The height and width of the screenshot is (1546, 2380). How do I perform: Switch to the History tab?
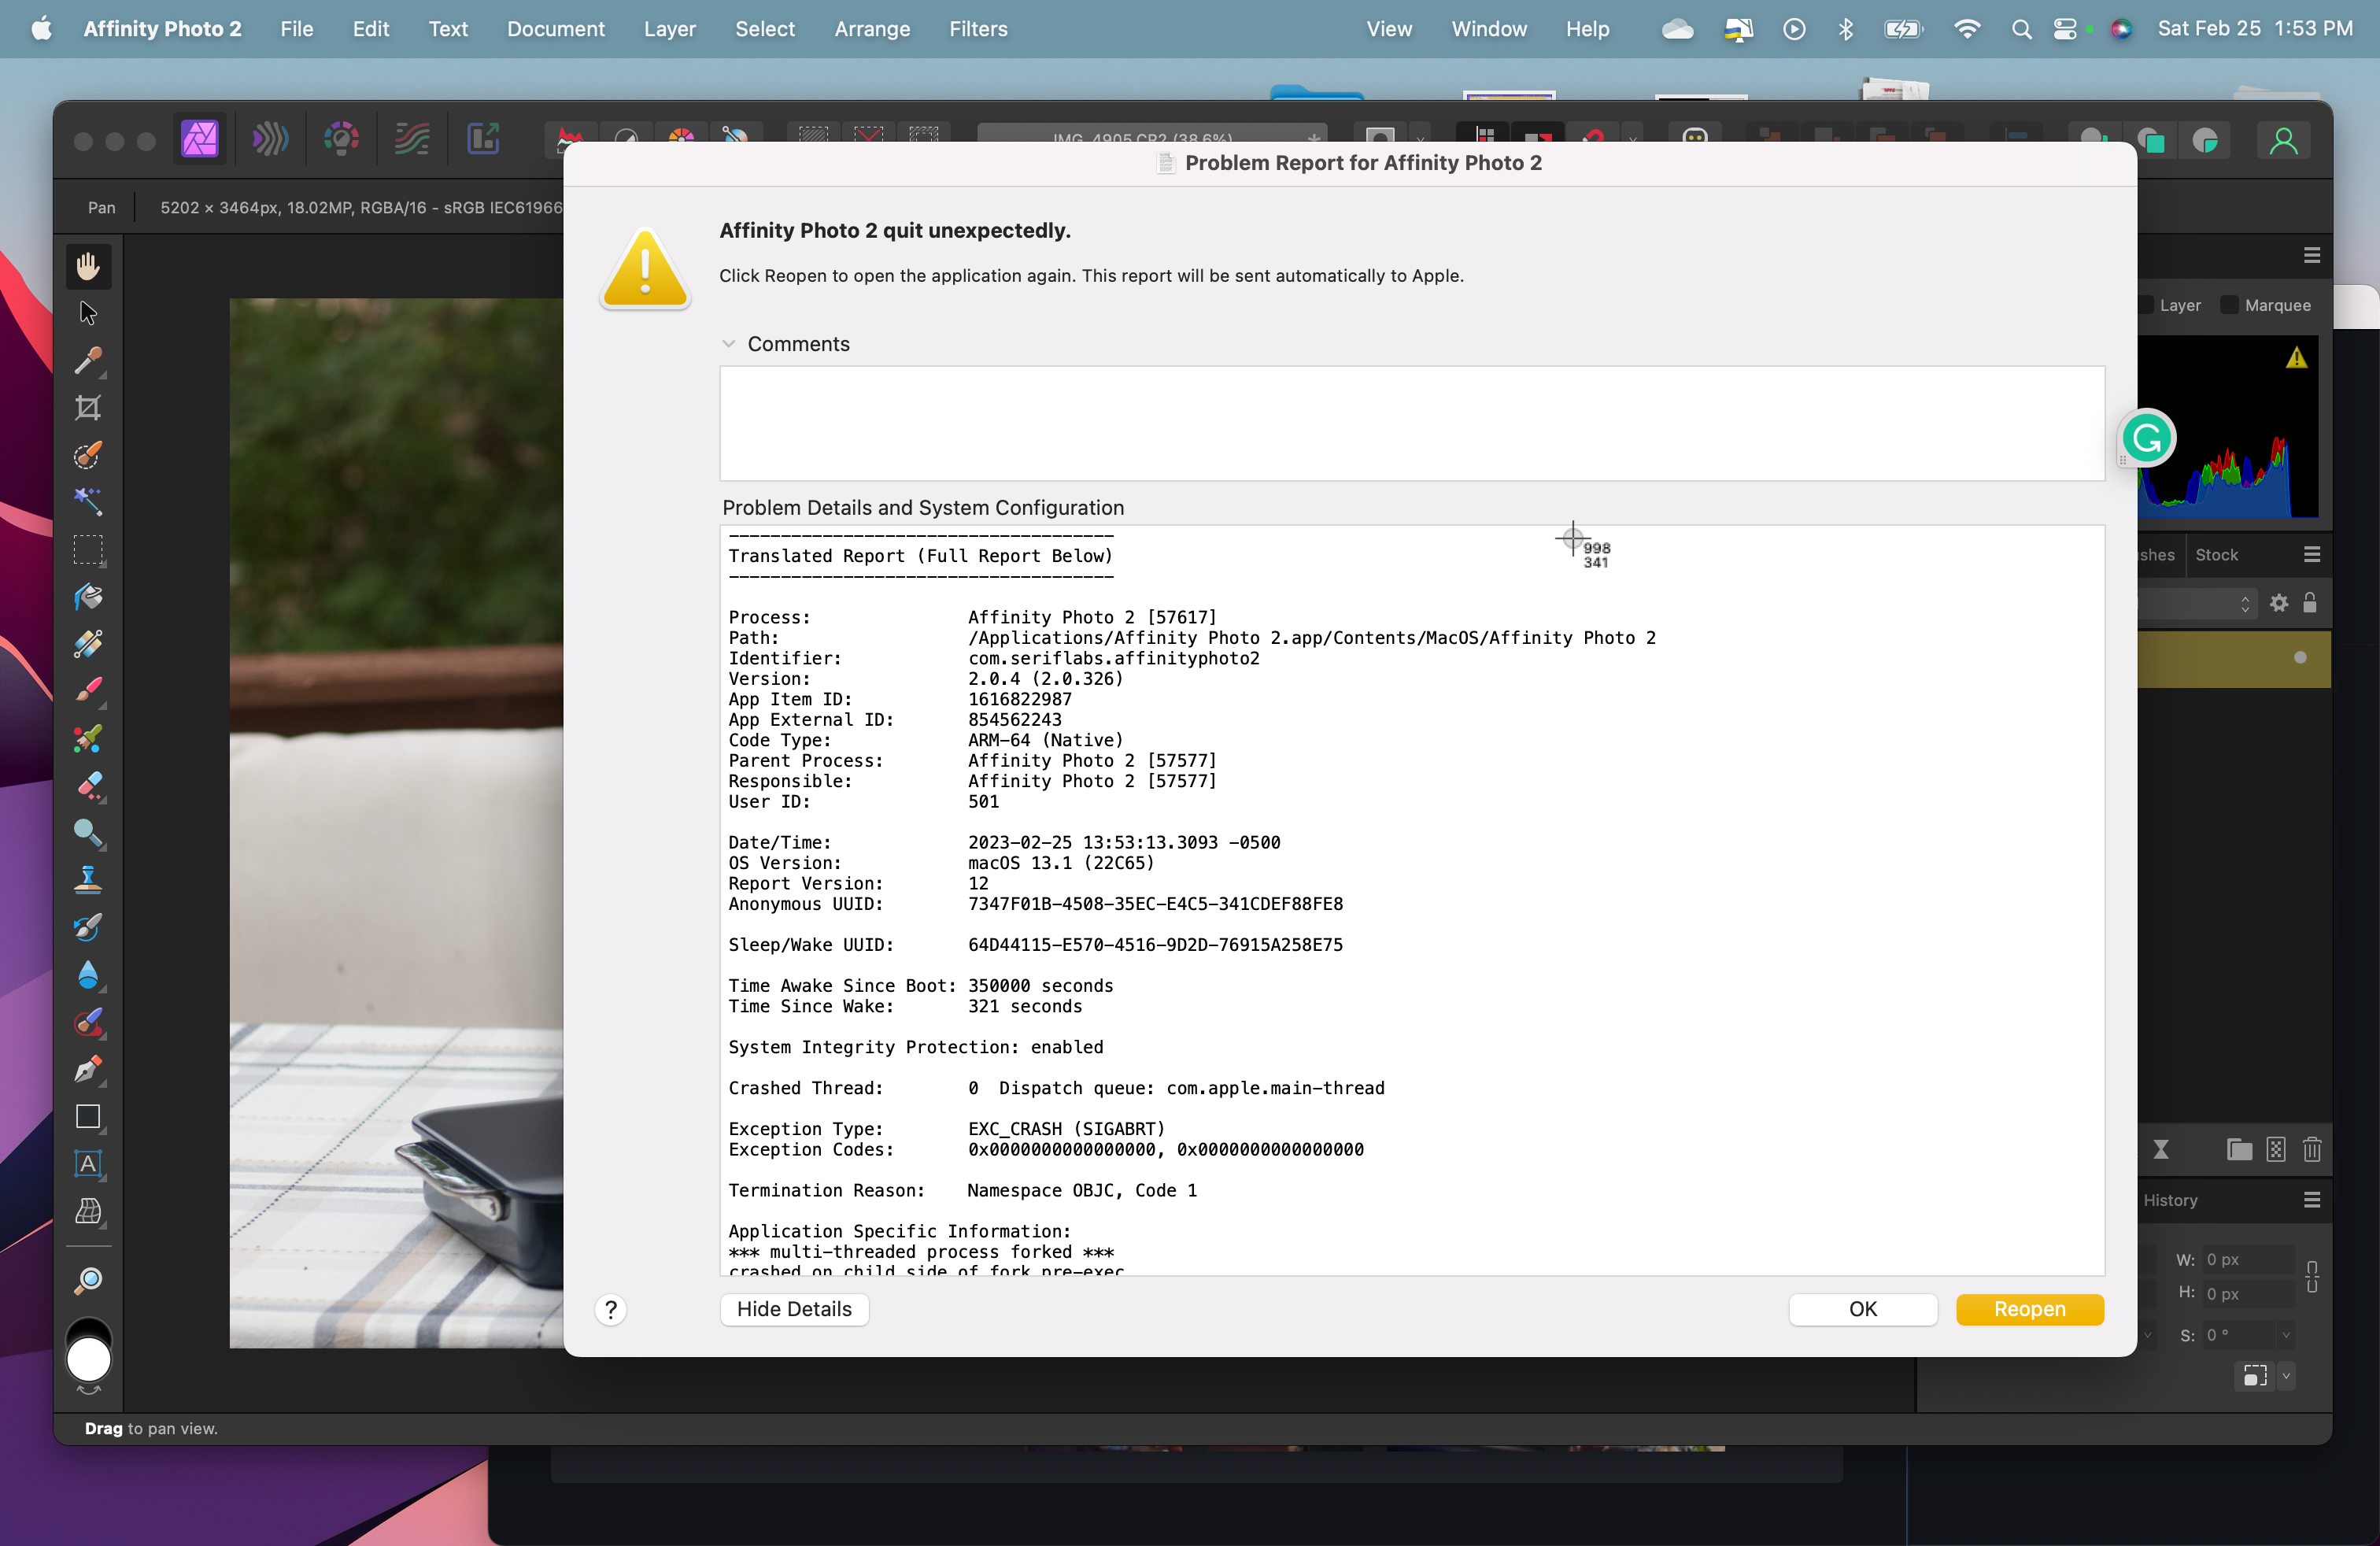(2170, 1200)
